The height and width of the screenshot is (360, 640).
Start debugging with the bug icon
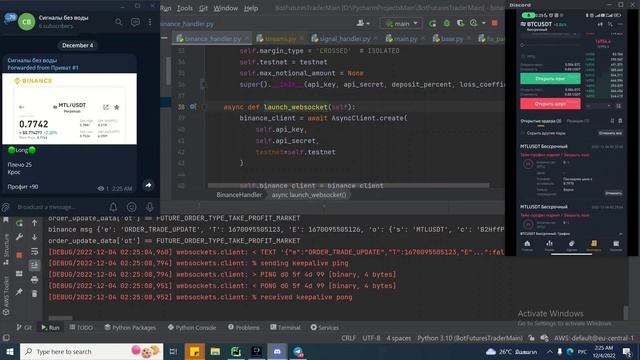447,24
